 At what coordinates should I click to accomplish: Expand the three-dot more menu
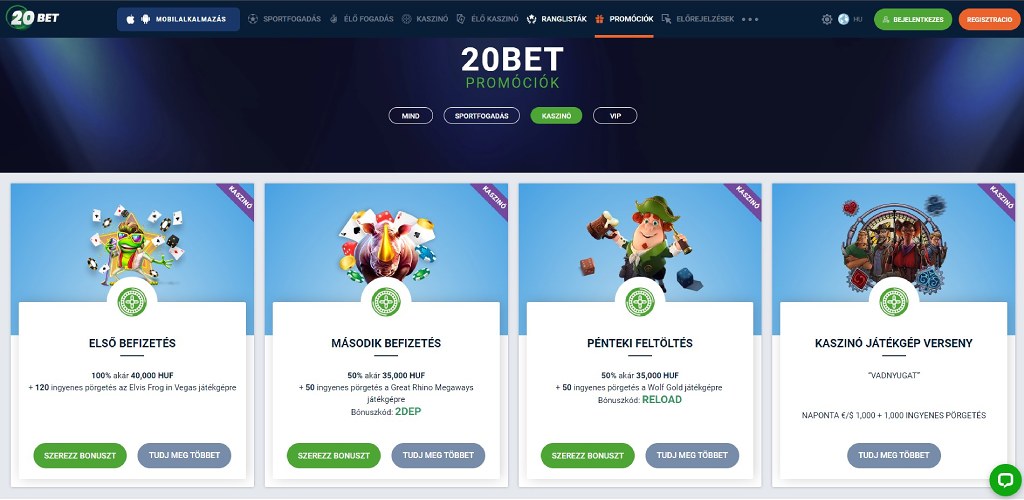pyautogui.click(x=750, y=20)
